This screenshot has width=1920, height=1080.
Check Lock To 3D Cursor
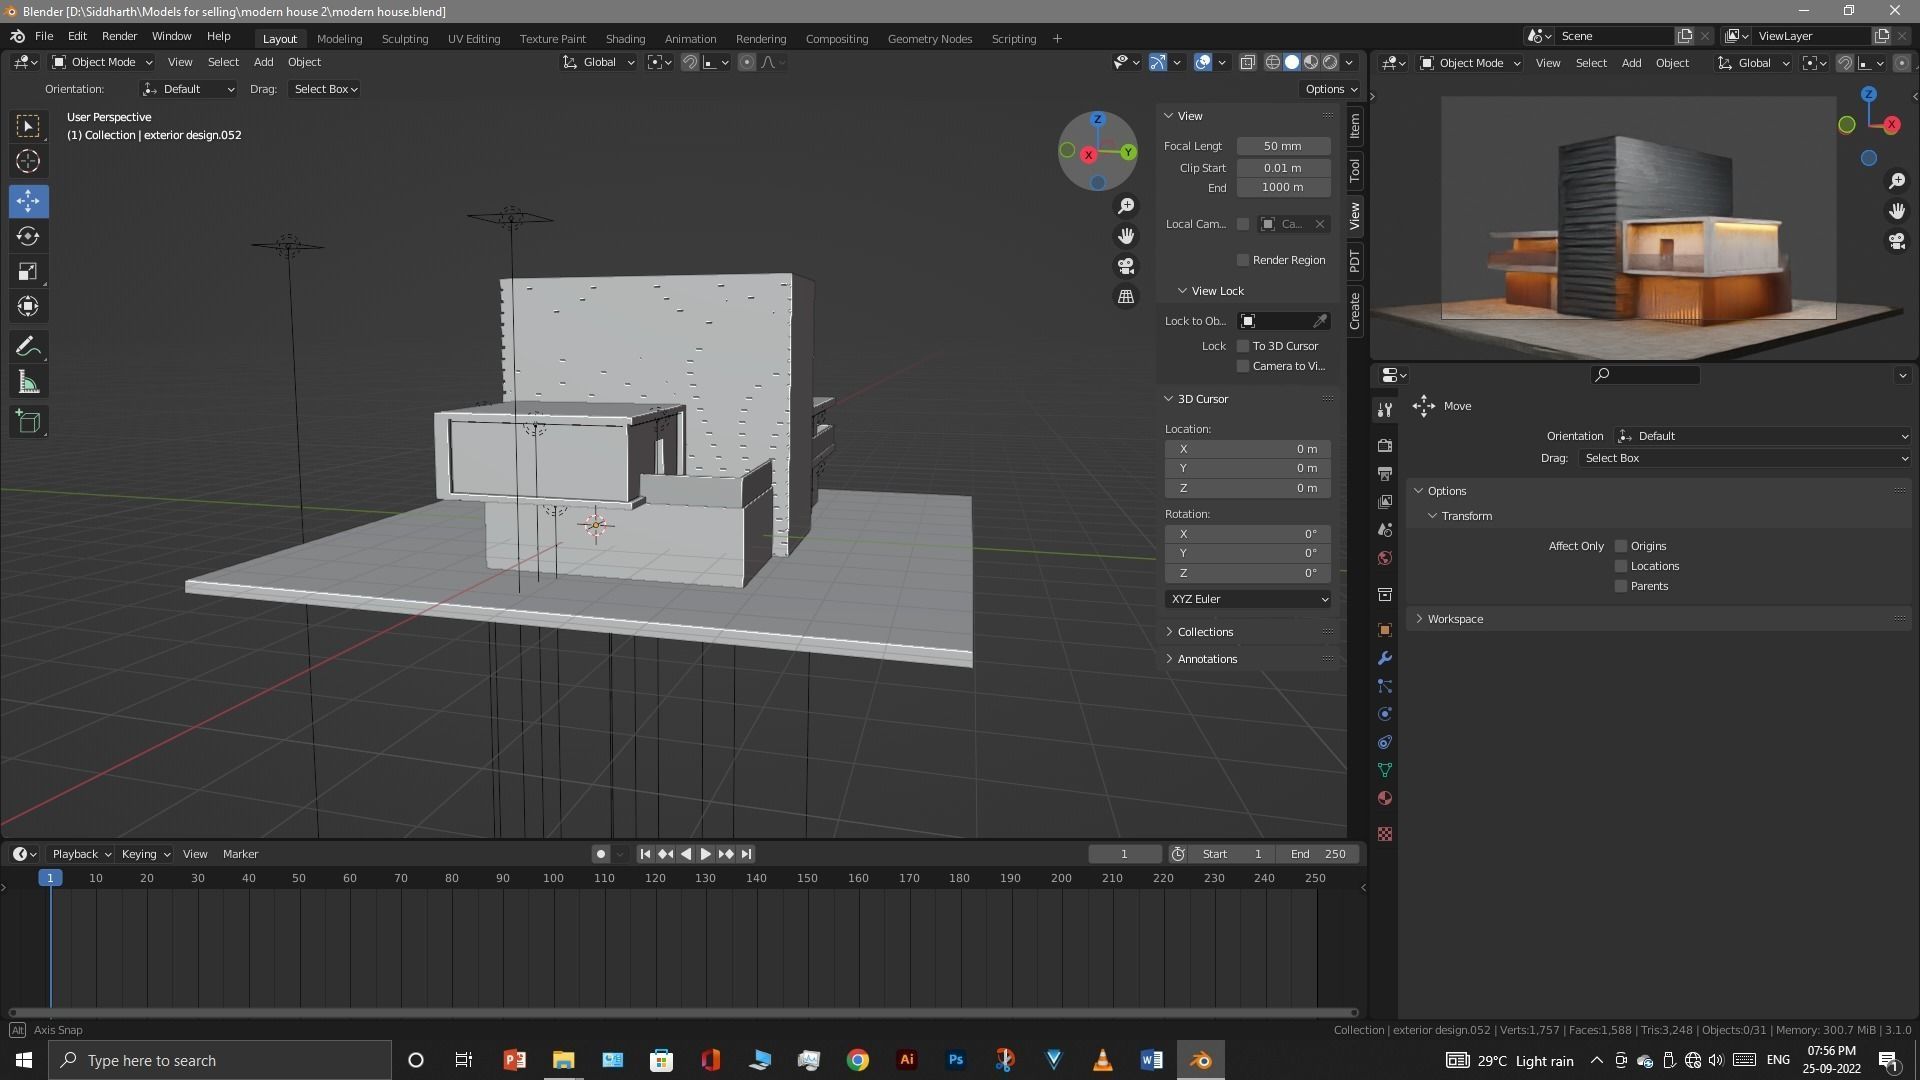(x=1243, y=346)
